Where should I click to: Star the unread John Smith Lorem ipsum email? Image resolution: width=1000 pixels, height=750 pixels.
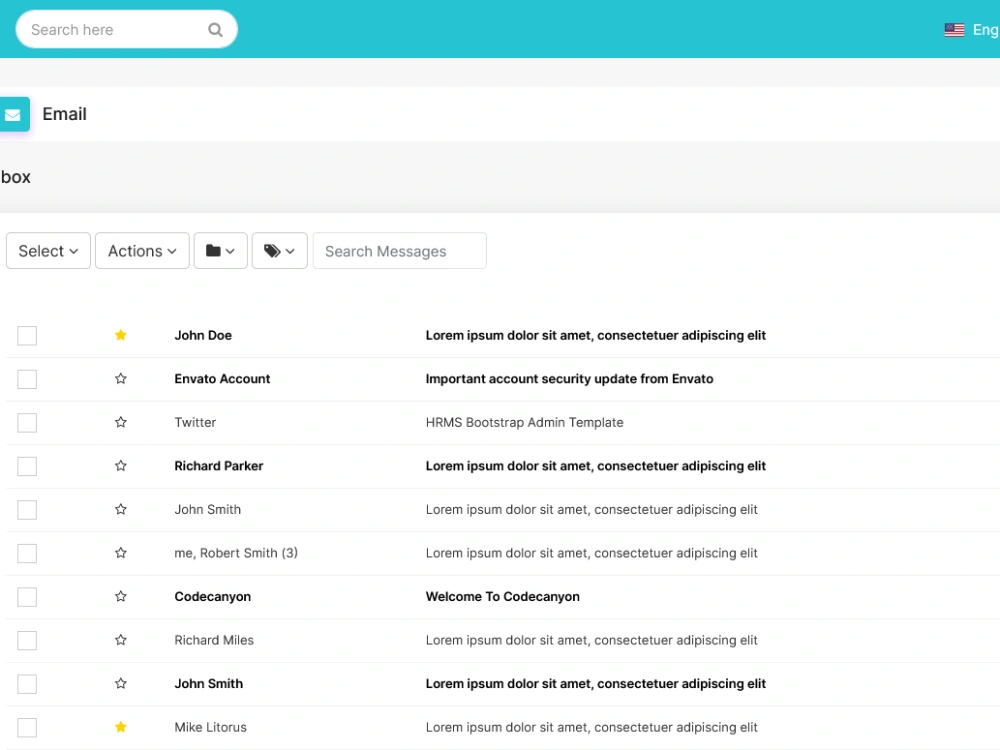coord(121,683)
